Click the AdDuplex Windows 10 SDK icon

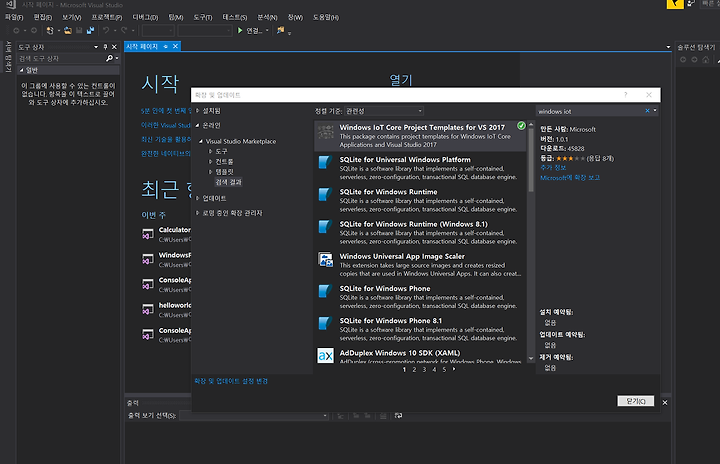(x=326, y=355)
